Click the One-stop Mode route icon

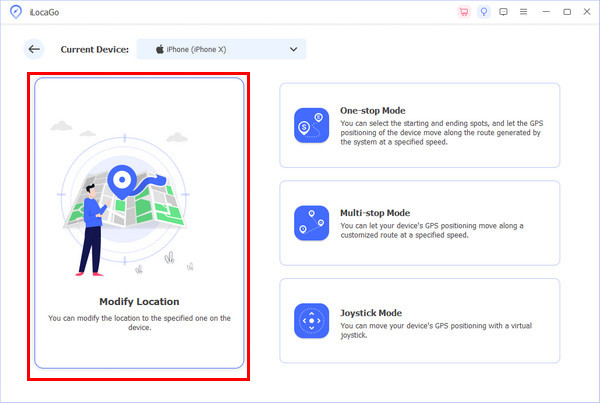(x=311, y=126)
